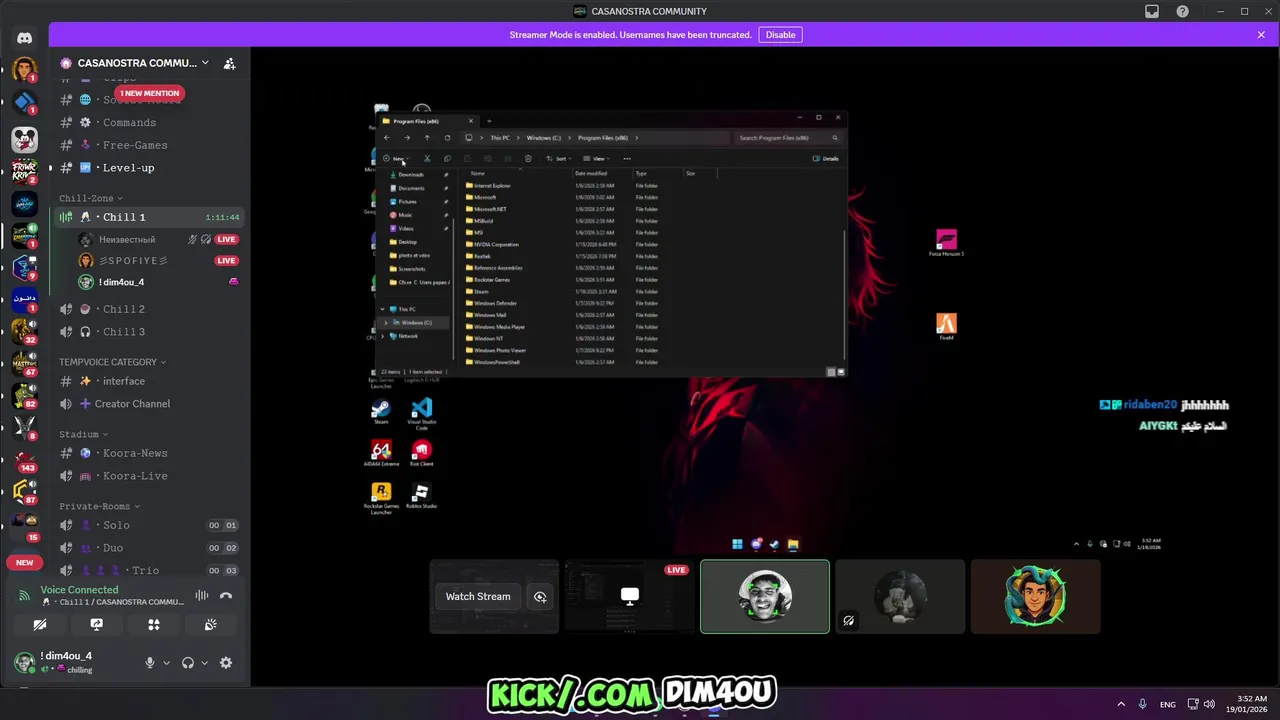This screenshot has height=720, width=1280.
Task: Click the Windows tray microphone icon
Action: [x=1142, y=704]
